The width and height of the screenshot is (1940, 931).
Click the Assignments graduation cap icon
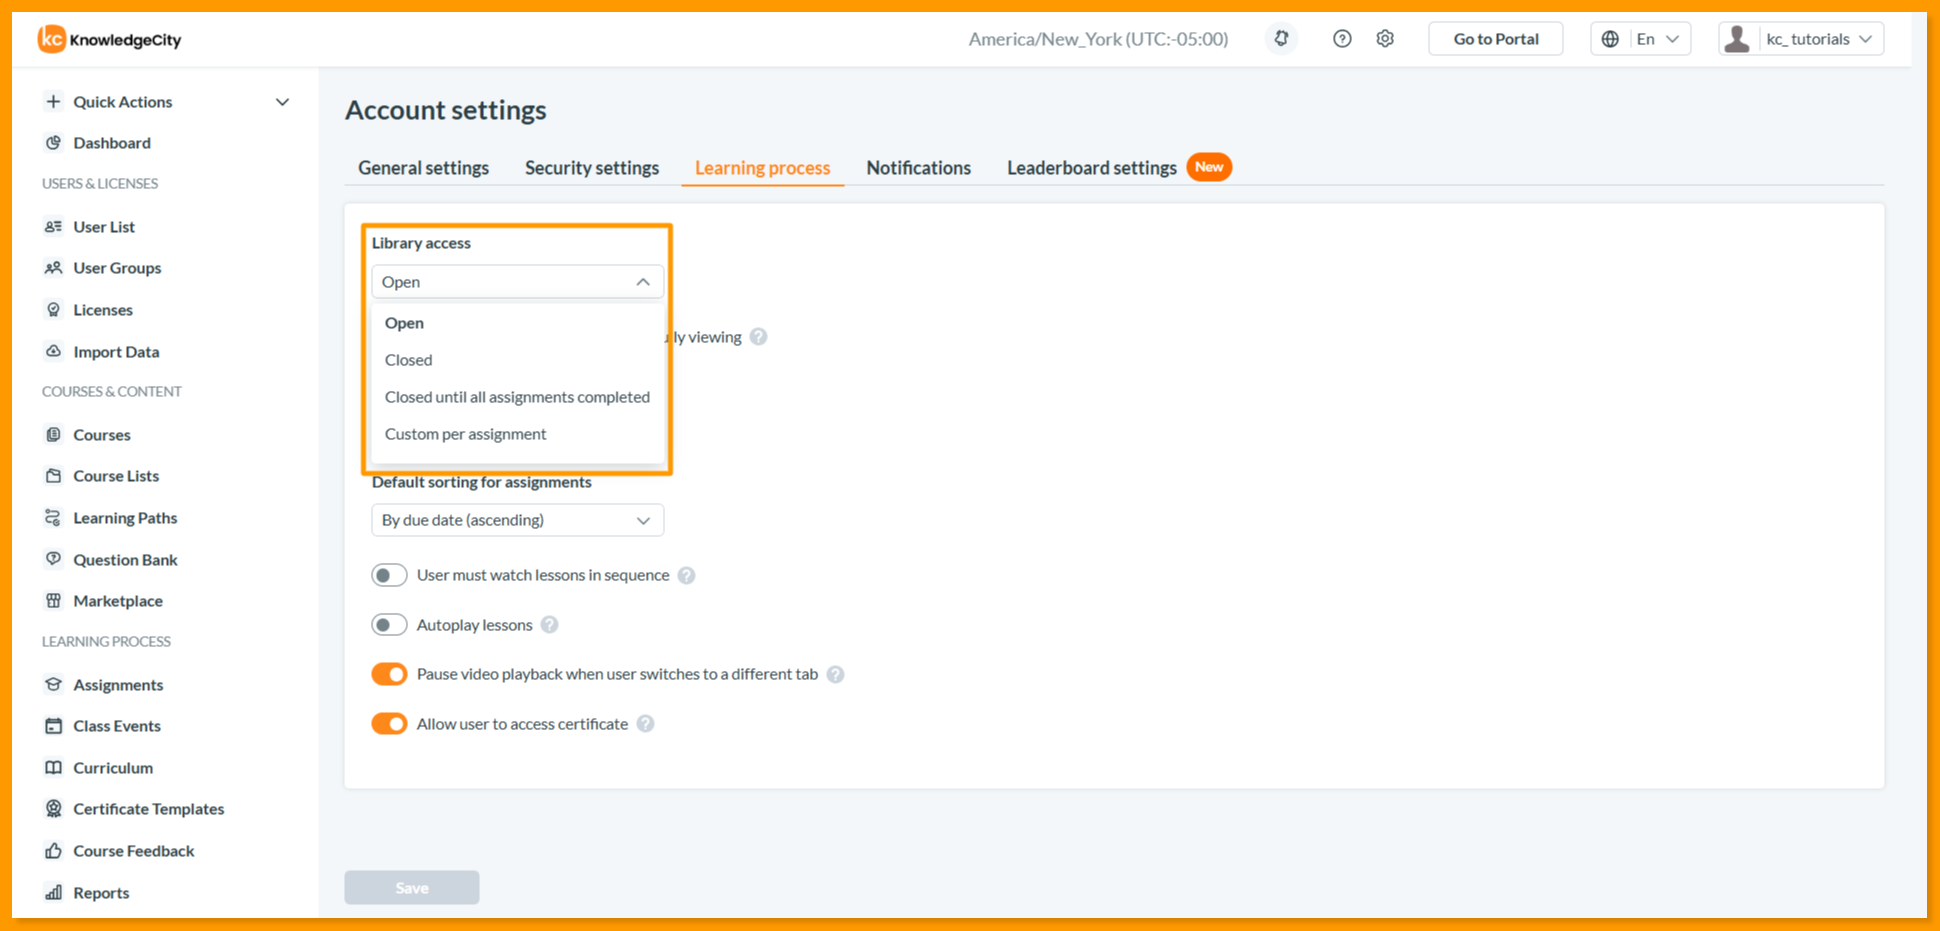click(x=54, y=685)
